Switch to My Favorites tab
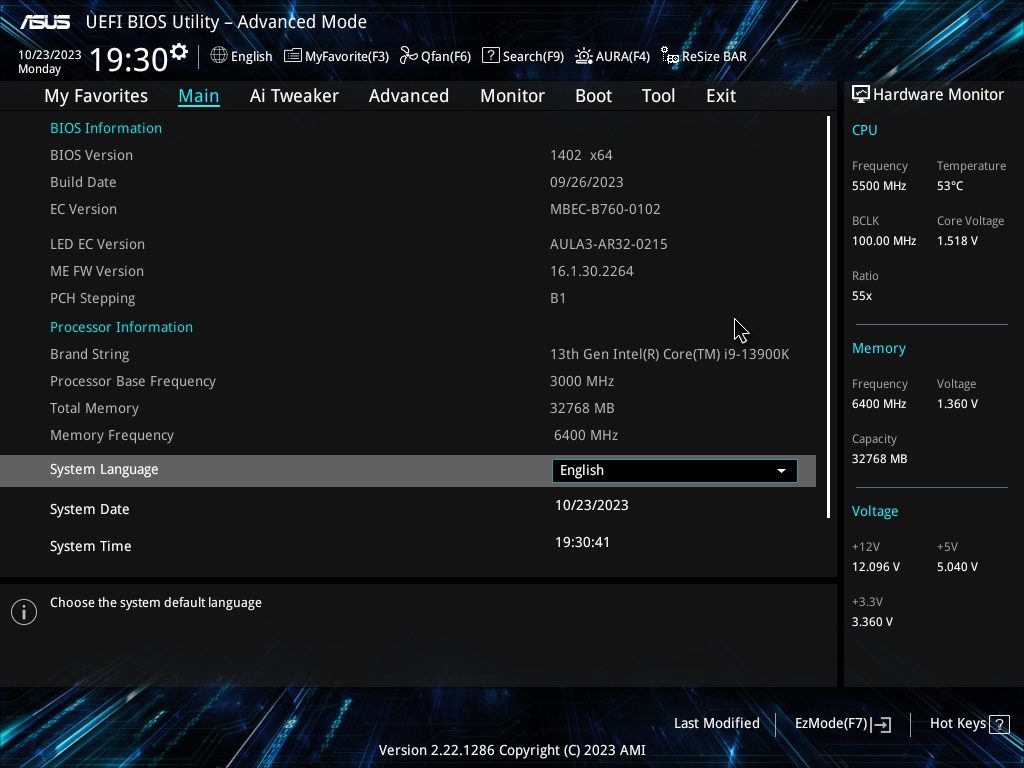This screenshot has width=1024, height=768. coord(96,96)
